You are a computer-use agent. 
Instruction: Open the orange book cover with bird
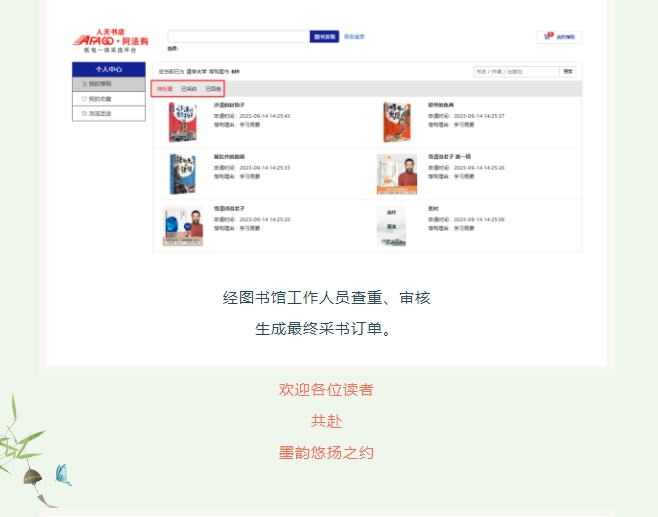tap(397, 122)
